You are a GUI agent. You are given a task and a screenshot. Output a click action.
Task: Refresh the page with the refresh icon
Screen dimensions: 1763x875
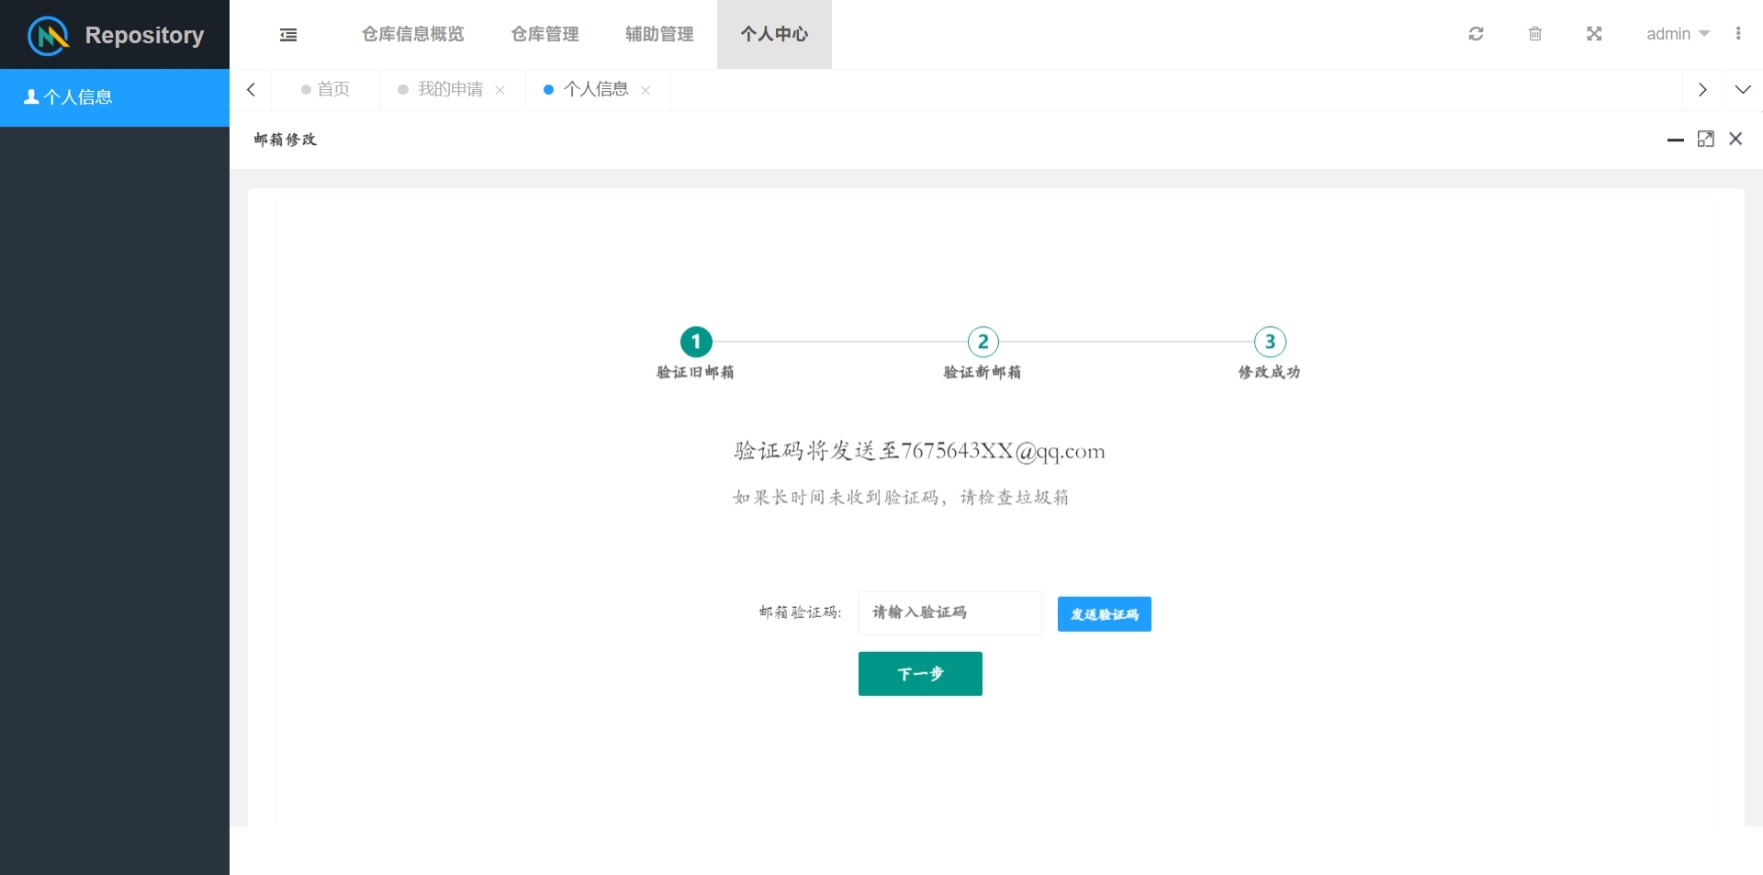pos(1476,34)
